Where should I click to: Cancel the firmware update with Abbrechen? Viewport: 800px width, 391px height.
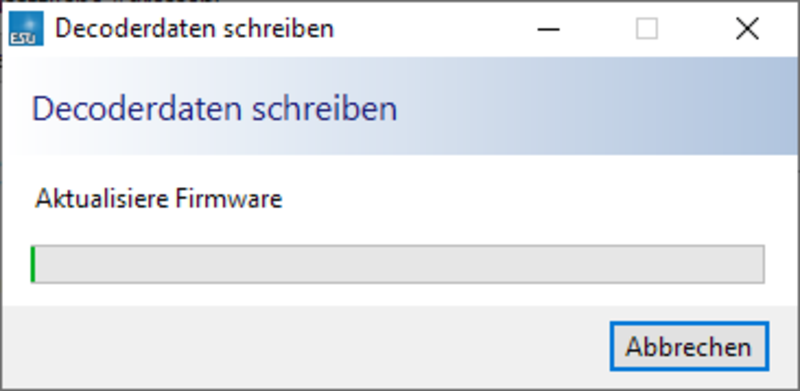(689, 347)
